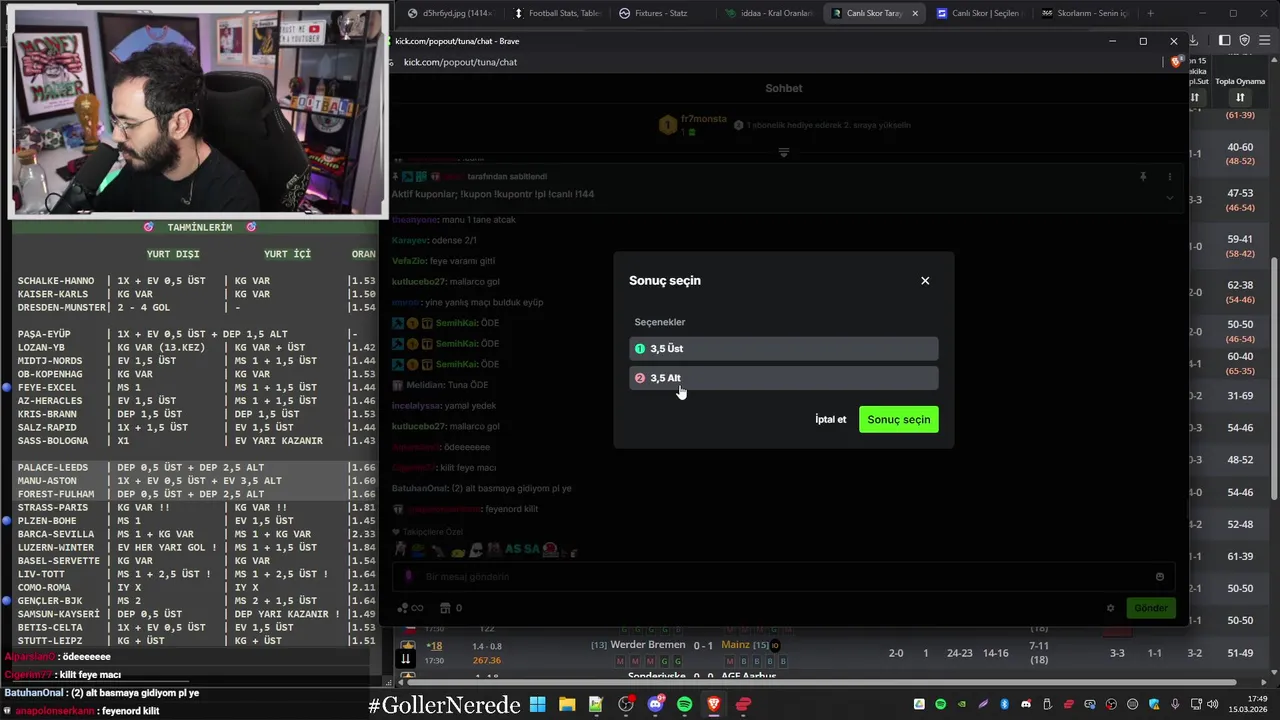This screenshot has width=1280, height=720.
Task: Expand the pinned message chevron
Action: tap(1170, 198)
